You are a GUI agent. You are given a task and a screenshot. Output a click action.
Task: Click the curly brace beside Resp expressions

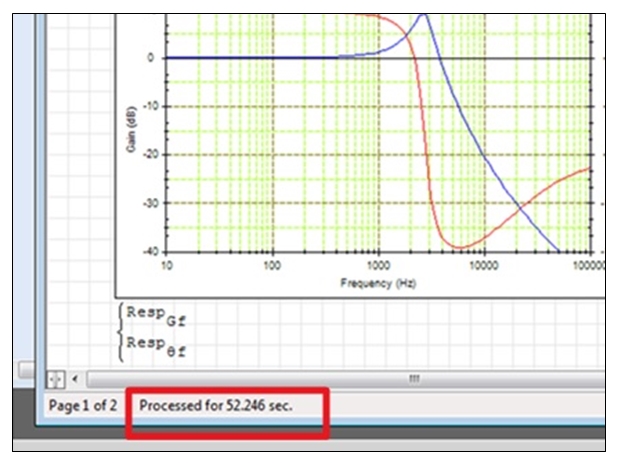coord(121,332)
